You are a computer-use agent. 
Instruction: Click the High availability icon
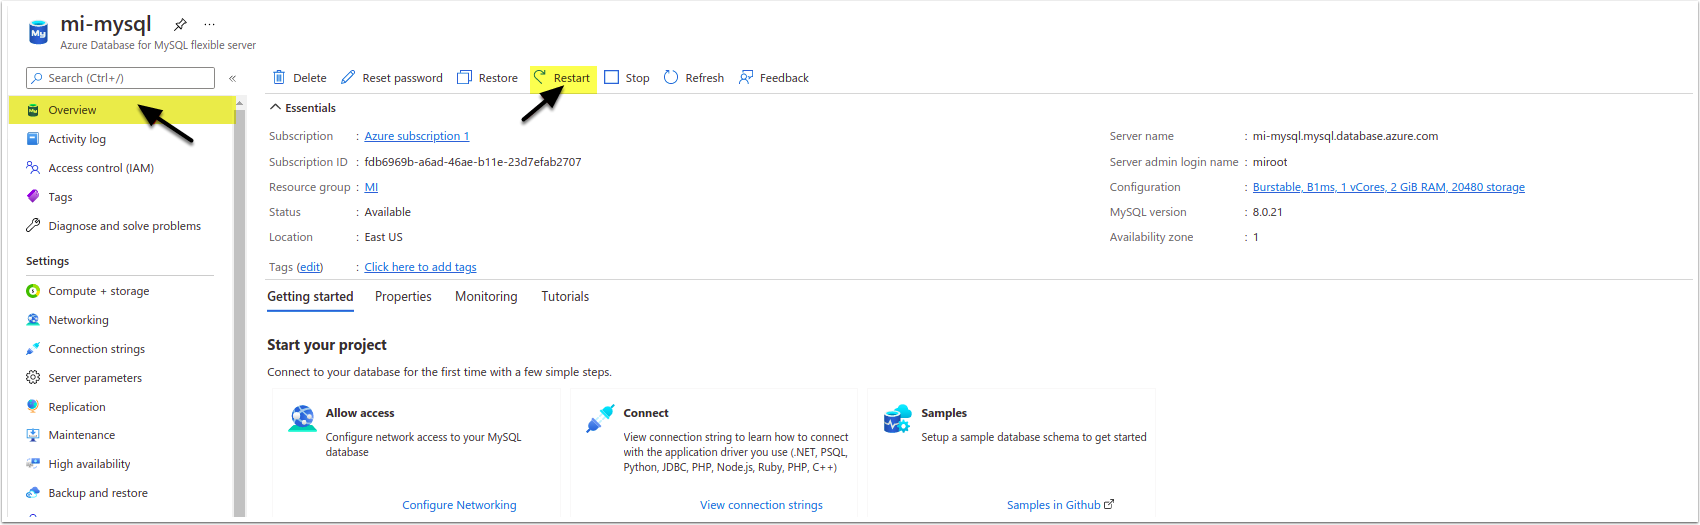click(x=33, y=464)
